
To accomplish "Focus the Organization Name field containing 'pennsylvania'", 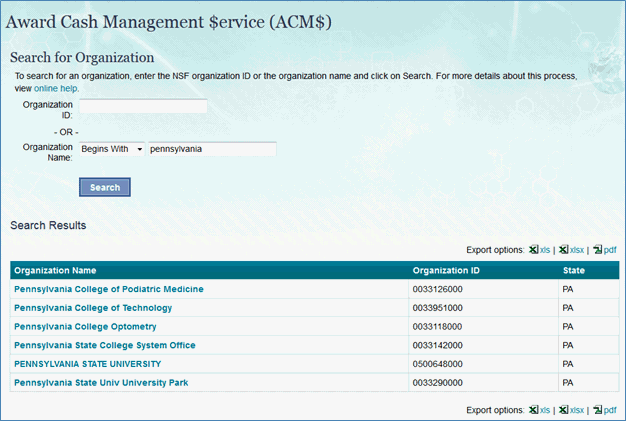I will [211, 149].
